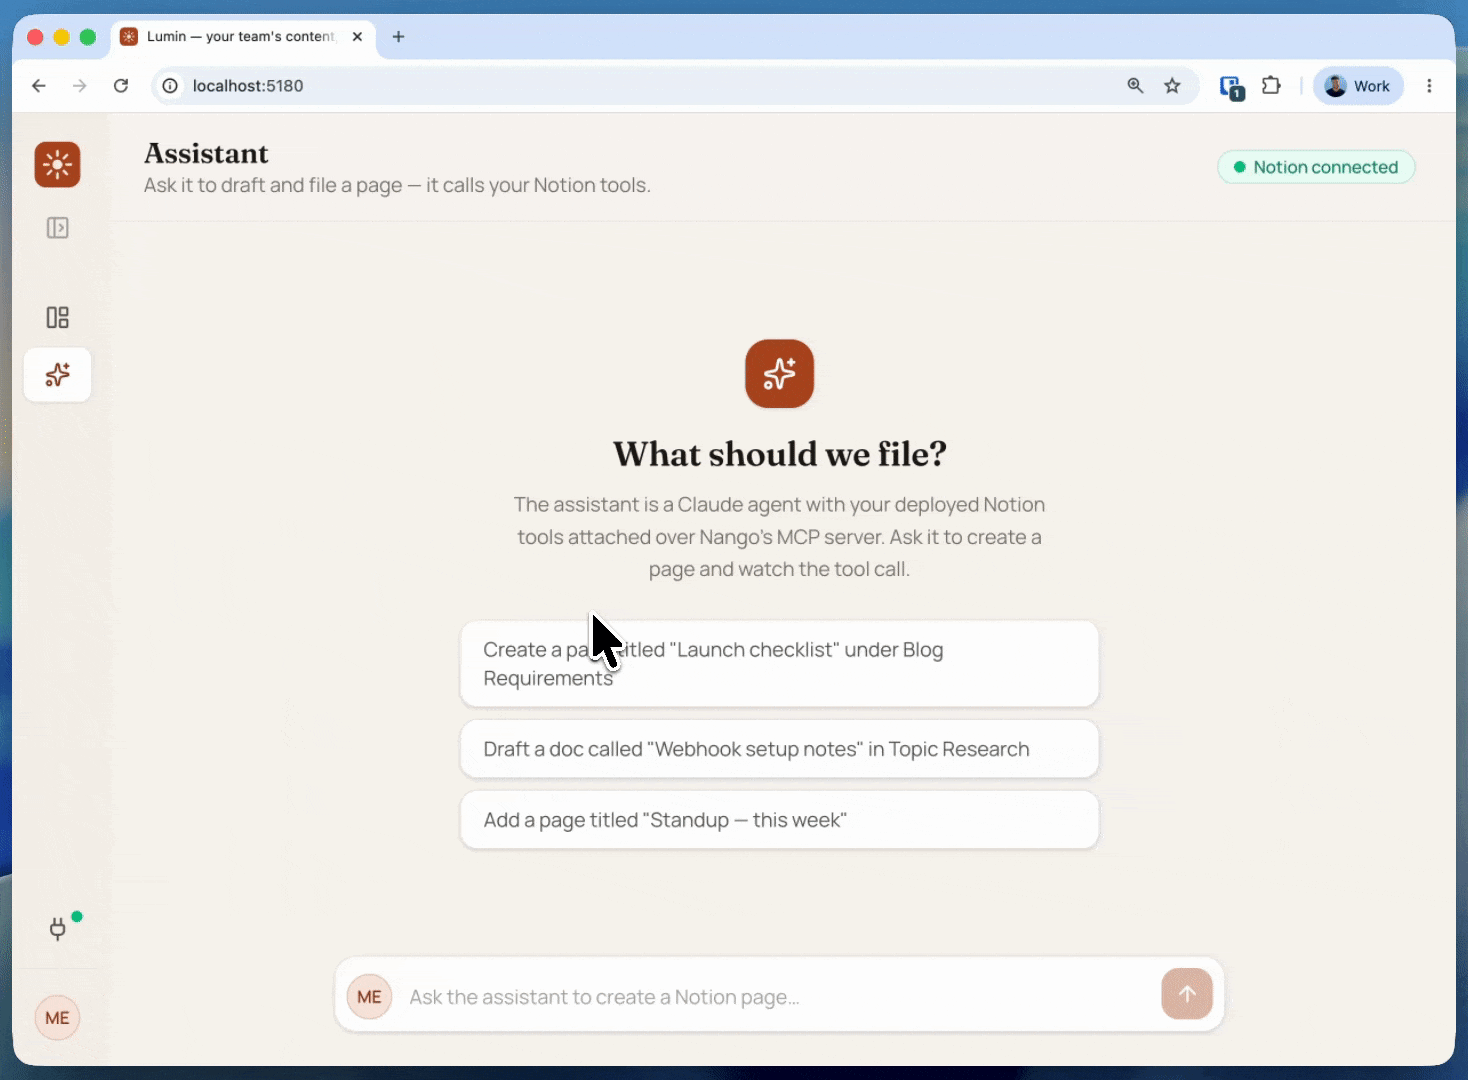Reload the localhost page
1468x1080 pixels.
[121, 86]
